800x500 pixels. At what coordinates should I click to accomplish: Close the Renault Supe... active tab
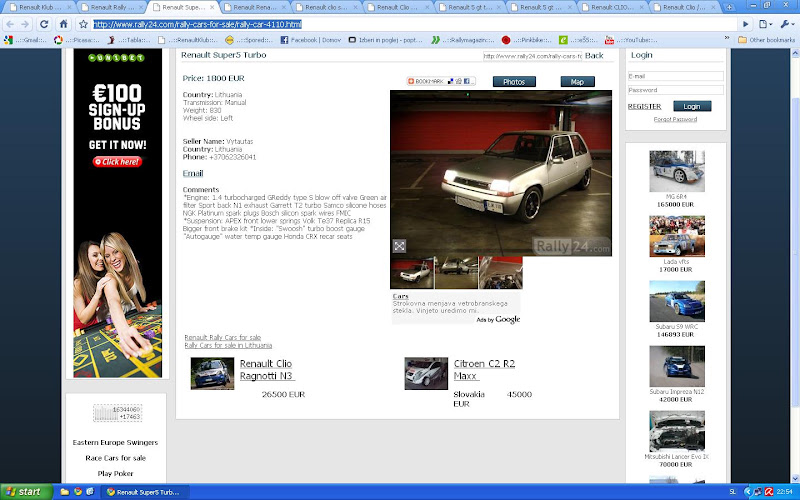tap(212, 7)
